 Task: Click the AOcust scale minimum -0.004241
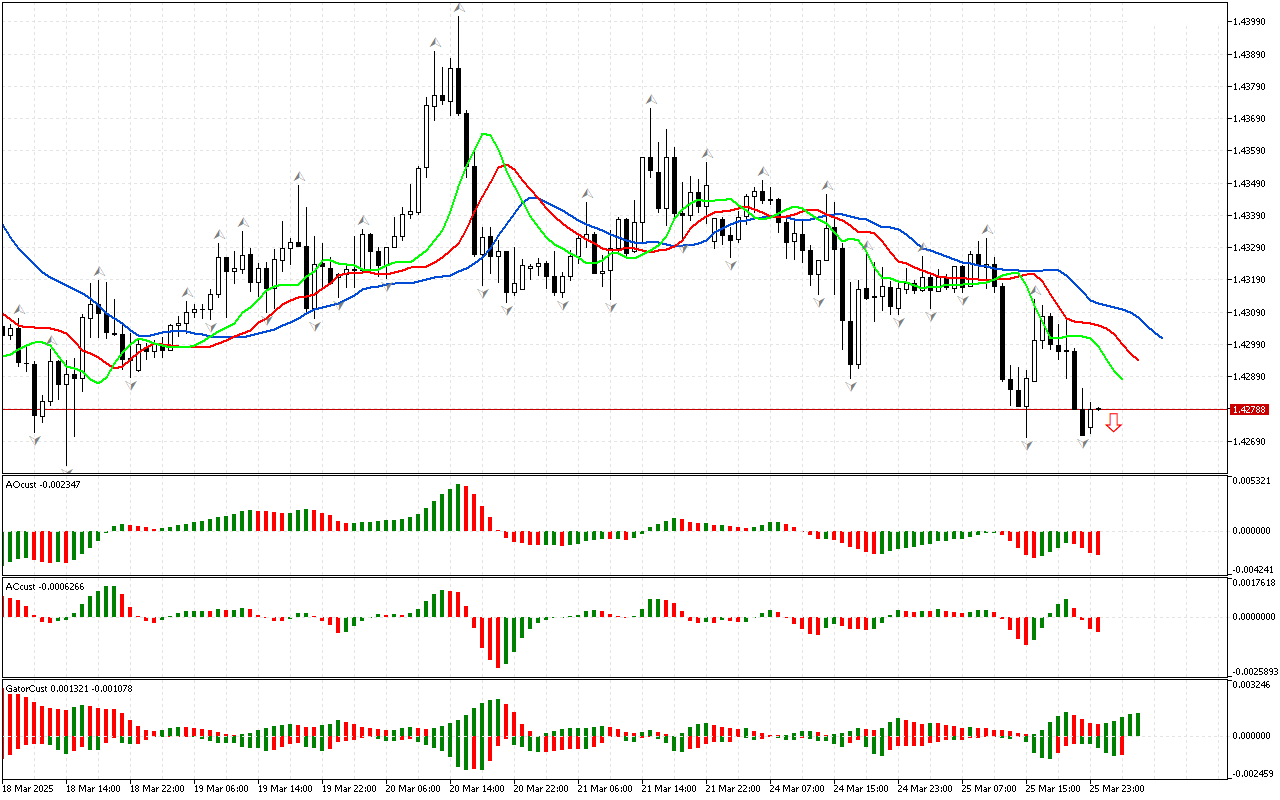pyautogui.click(x=1251, y=569)
